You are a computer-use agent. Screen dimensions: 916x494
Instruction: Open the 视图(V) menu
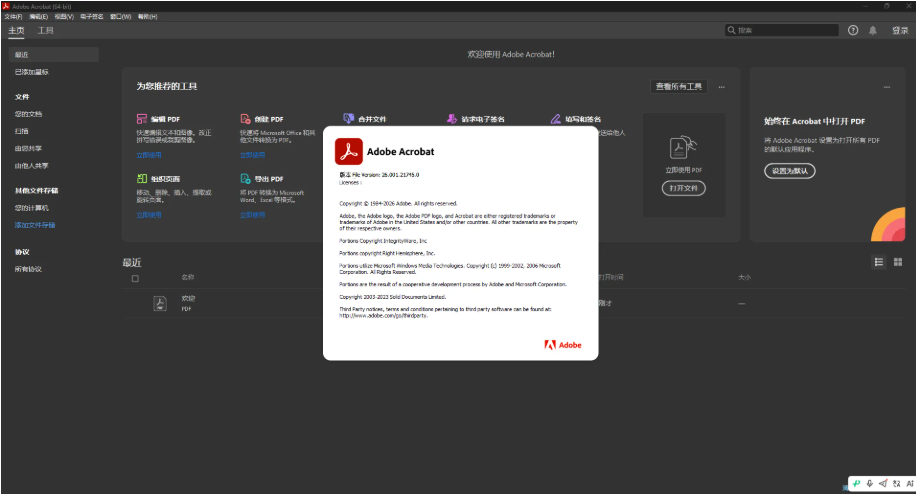click(x=64, y=17)
